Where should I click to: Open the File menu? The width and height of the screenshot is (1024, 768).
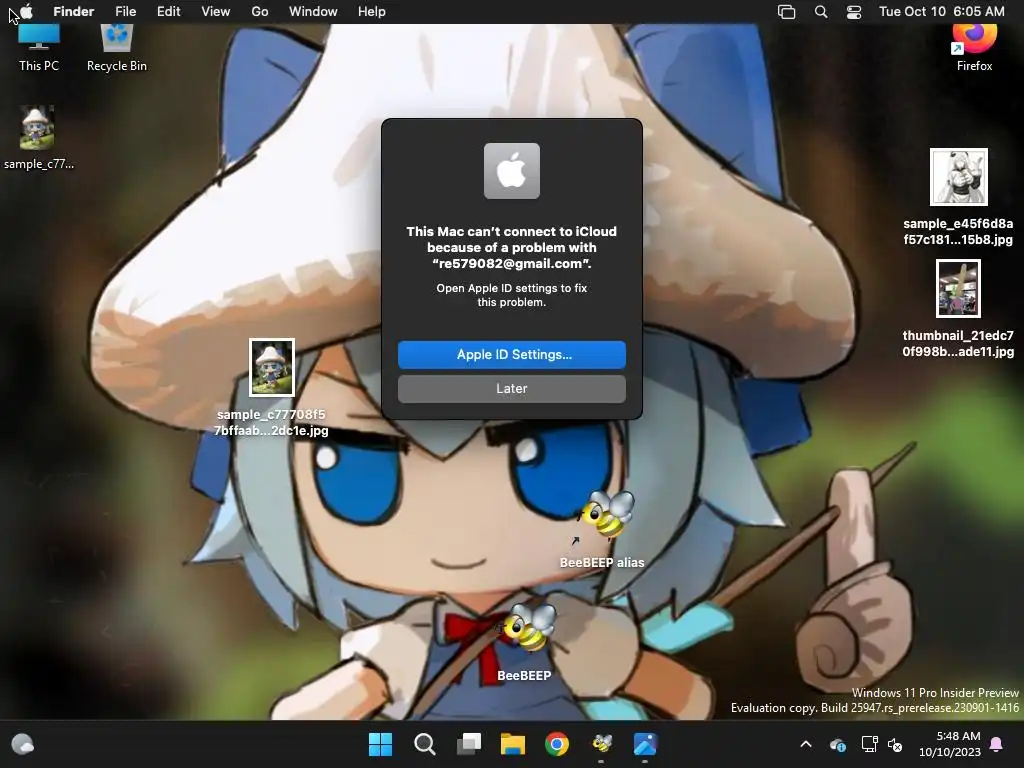pos(125,12)
